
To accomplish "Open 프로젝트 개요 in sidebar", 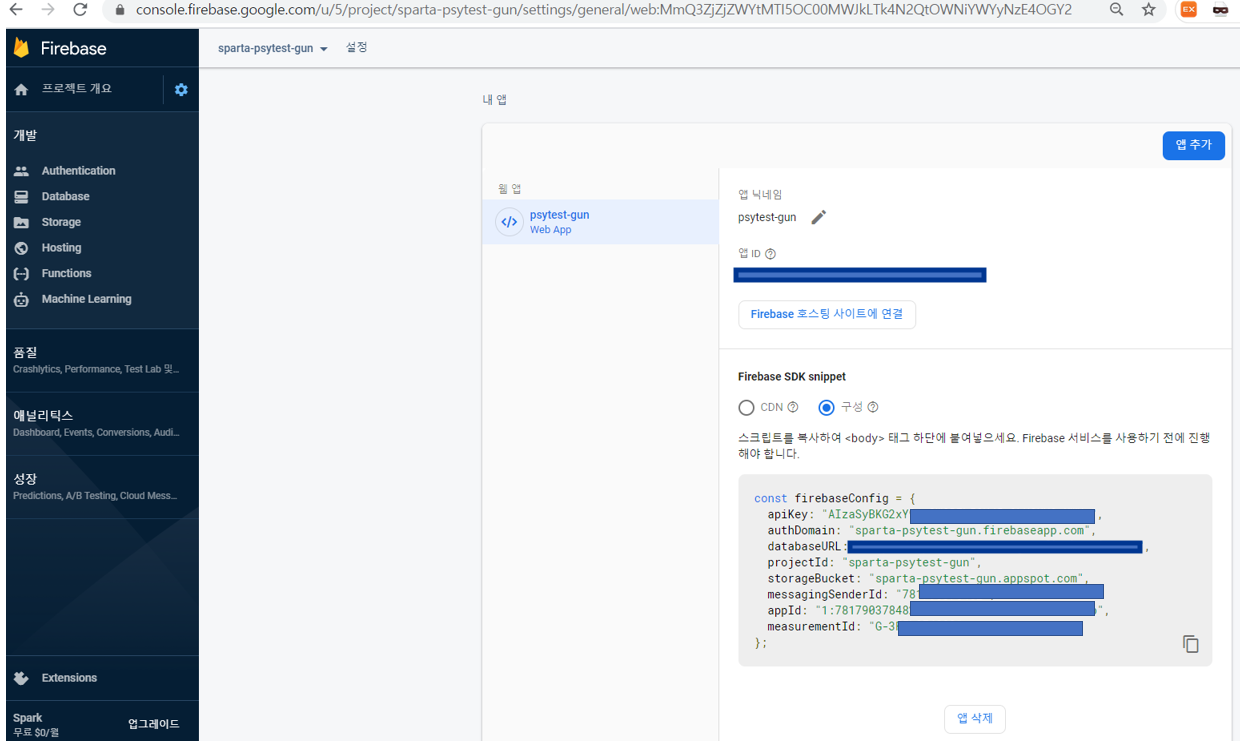I will pos(77,89).
